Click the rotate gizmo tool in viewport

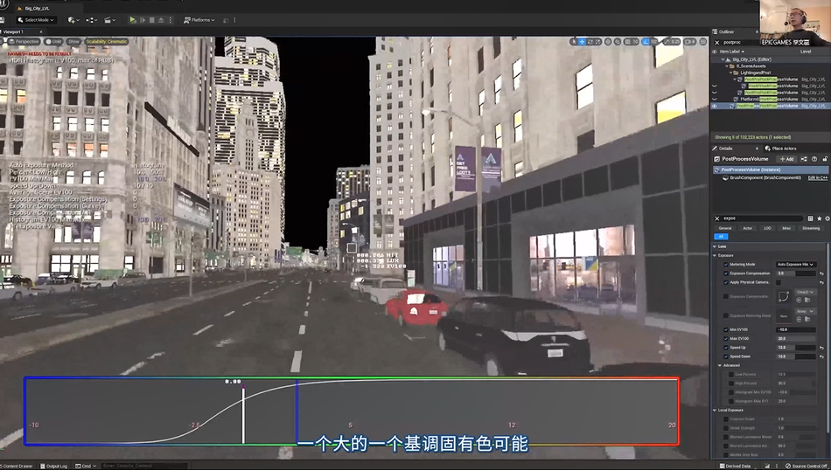590,41
